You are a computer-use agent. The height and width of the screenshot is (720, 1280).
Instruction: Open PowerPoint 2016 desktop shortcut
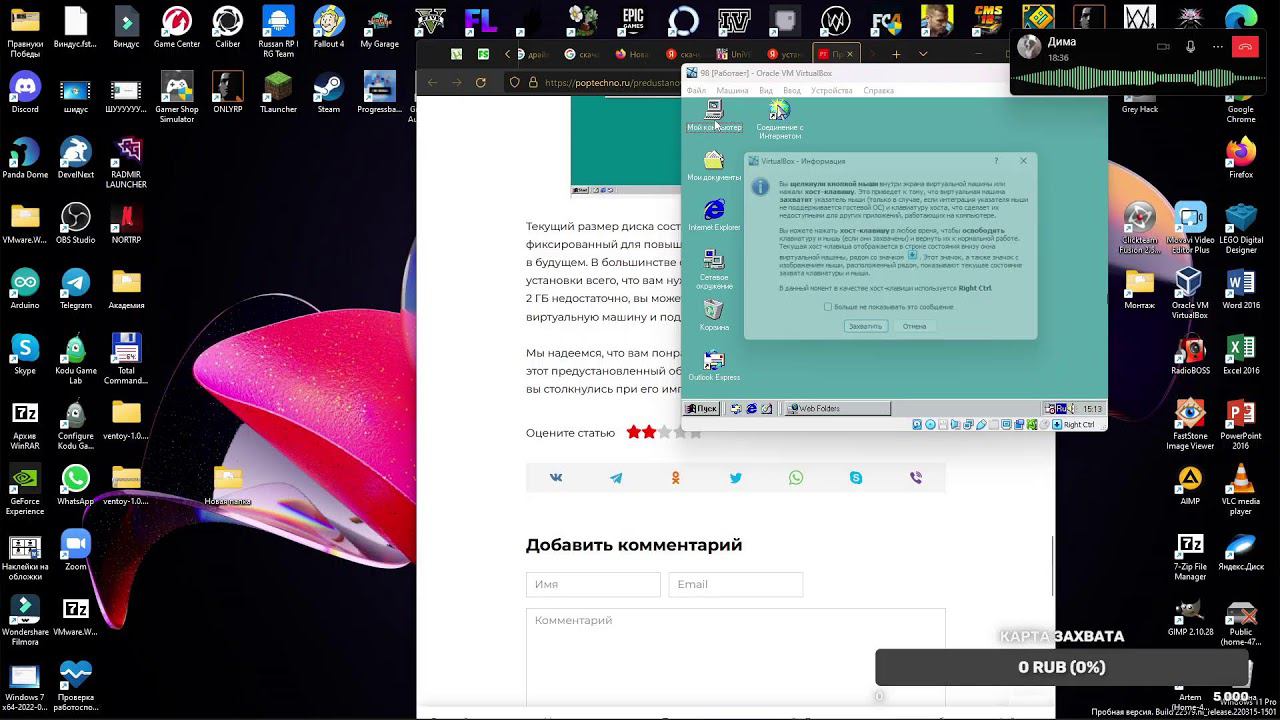[x=1241, y=425]
